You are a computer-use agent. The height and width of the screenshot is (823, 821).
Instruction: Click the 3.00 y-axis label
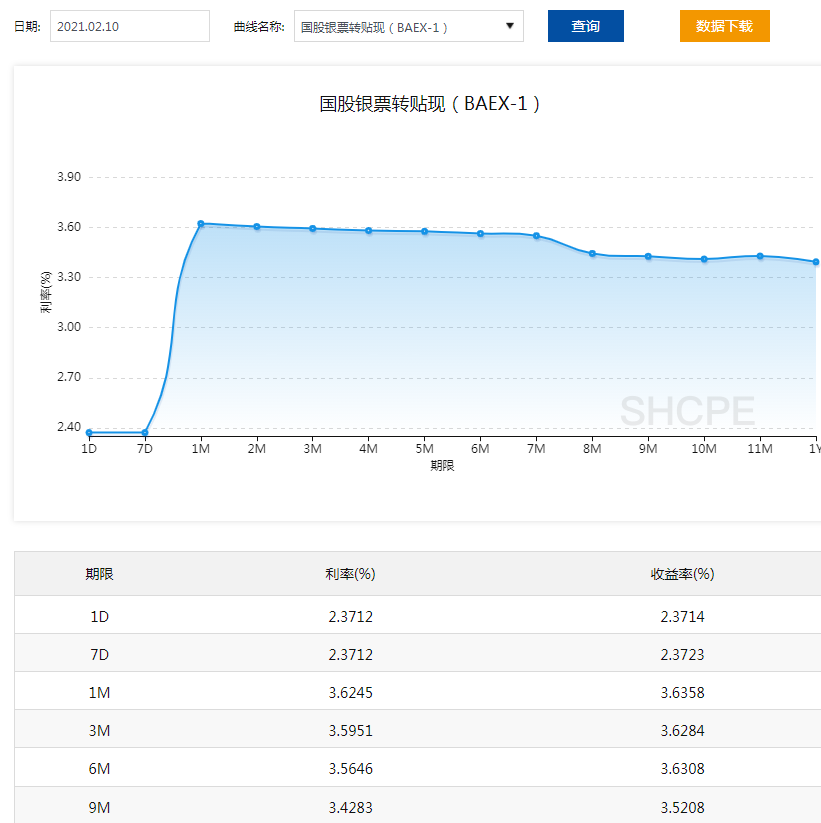point(69,326)
